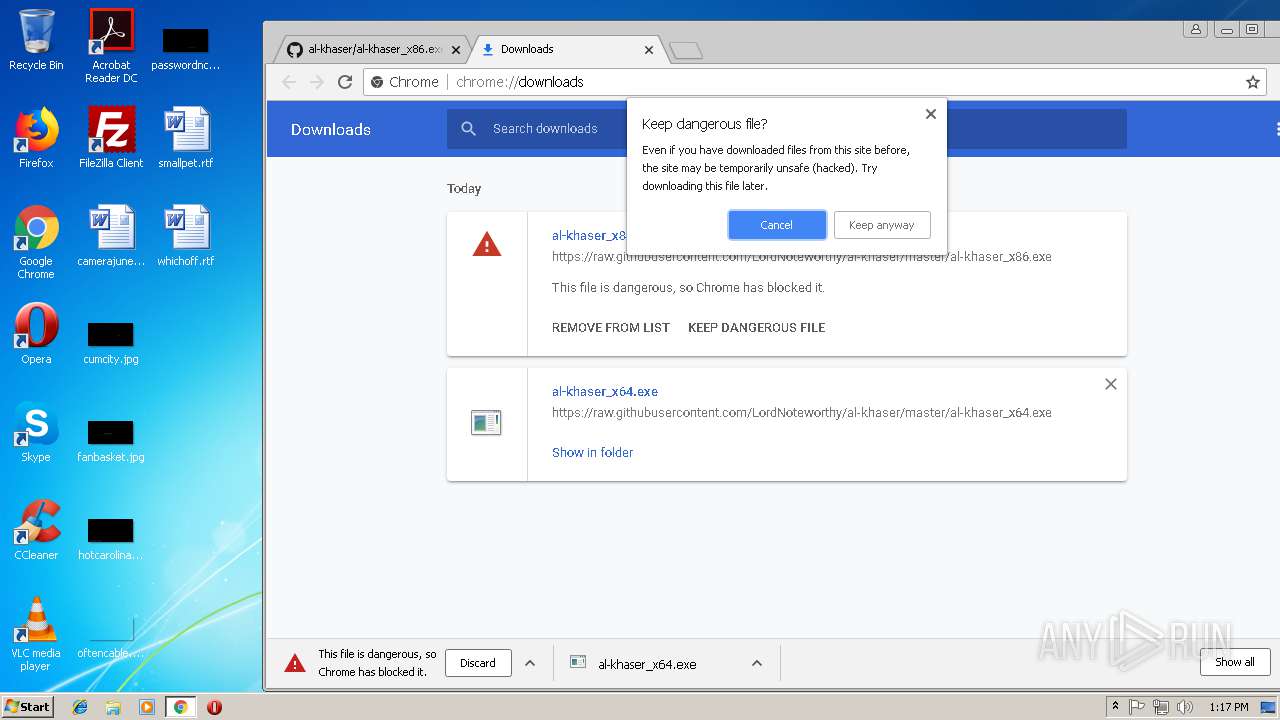This screenshot has width=1280, height=720.
Task: Click Show in folder link
Action: pyautogui.click(x=592, y=452)
